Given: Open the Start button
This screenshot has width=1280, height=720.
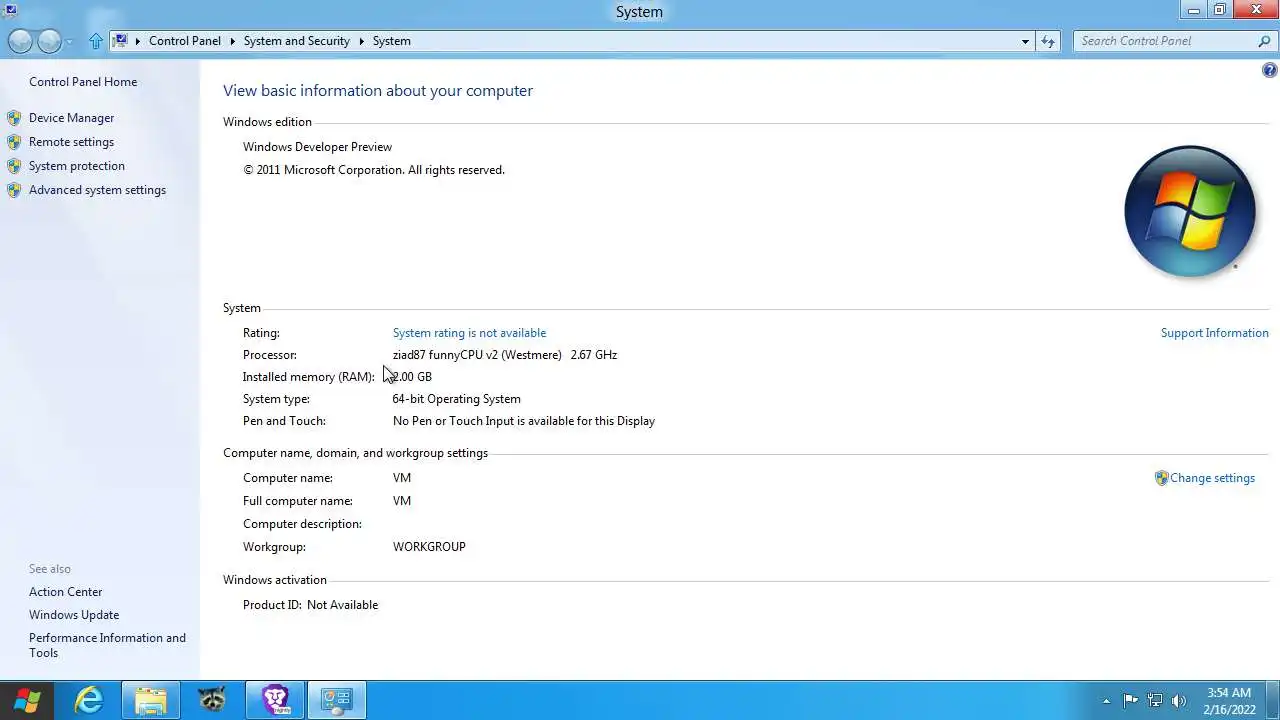Looking at the screenshot, I should (27, 700).
